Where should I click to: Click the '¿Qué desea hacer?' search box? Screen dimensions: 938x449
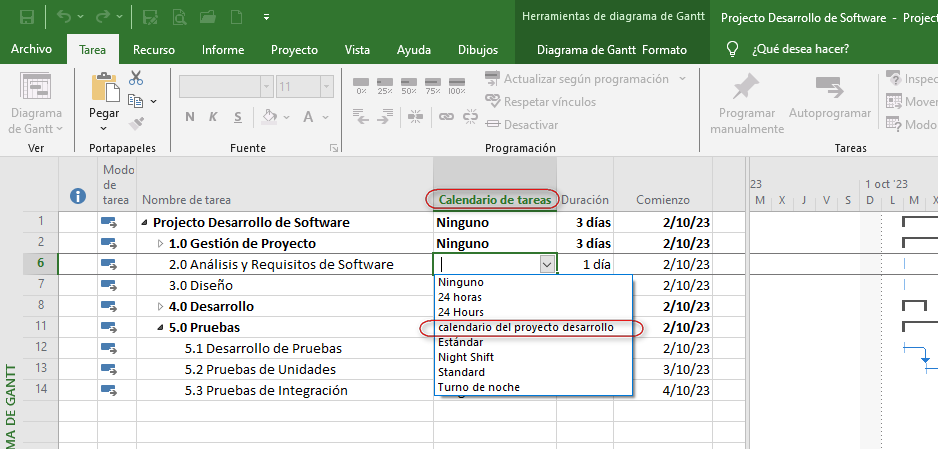800,49
